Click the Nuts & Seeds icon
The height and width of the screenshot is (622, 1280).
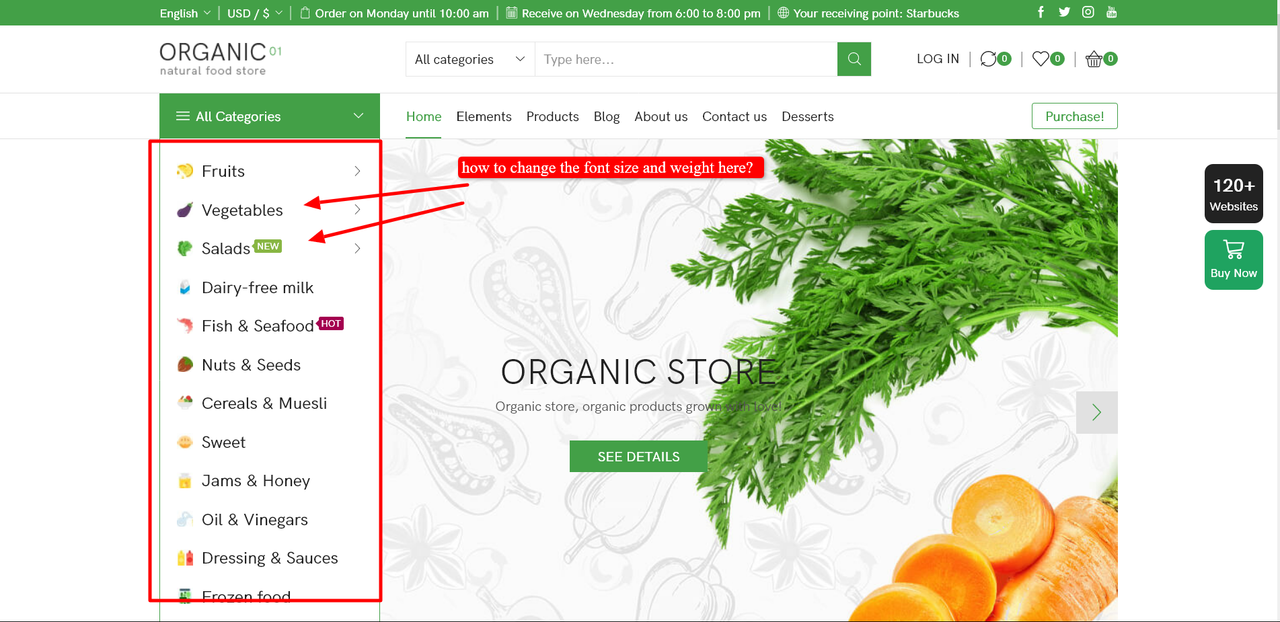tap(184, 365)
